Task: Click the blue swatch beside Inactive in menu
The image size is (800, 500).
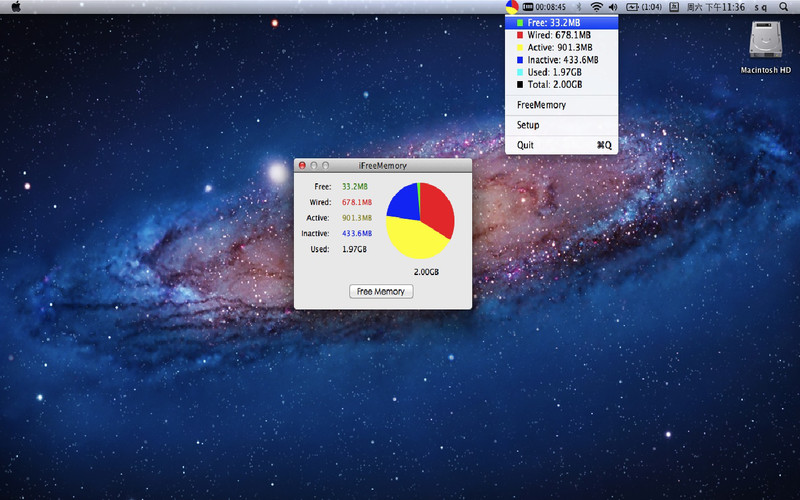Action: (x=520, y=60)
